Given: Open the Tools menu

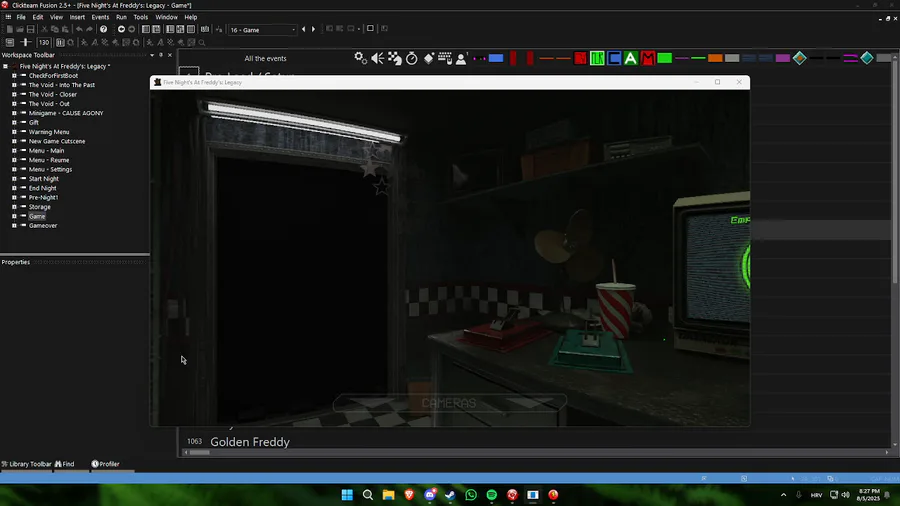Looking at the screenshot, I should pyautogui.click(x=141, y=17).
